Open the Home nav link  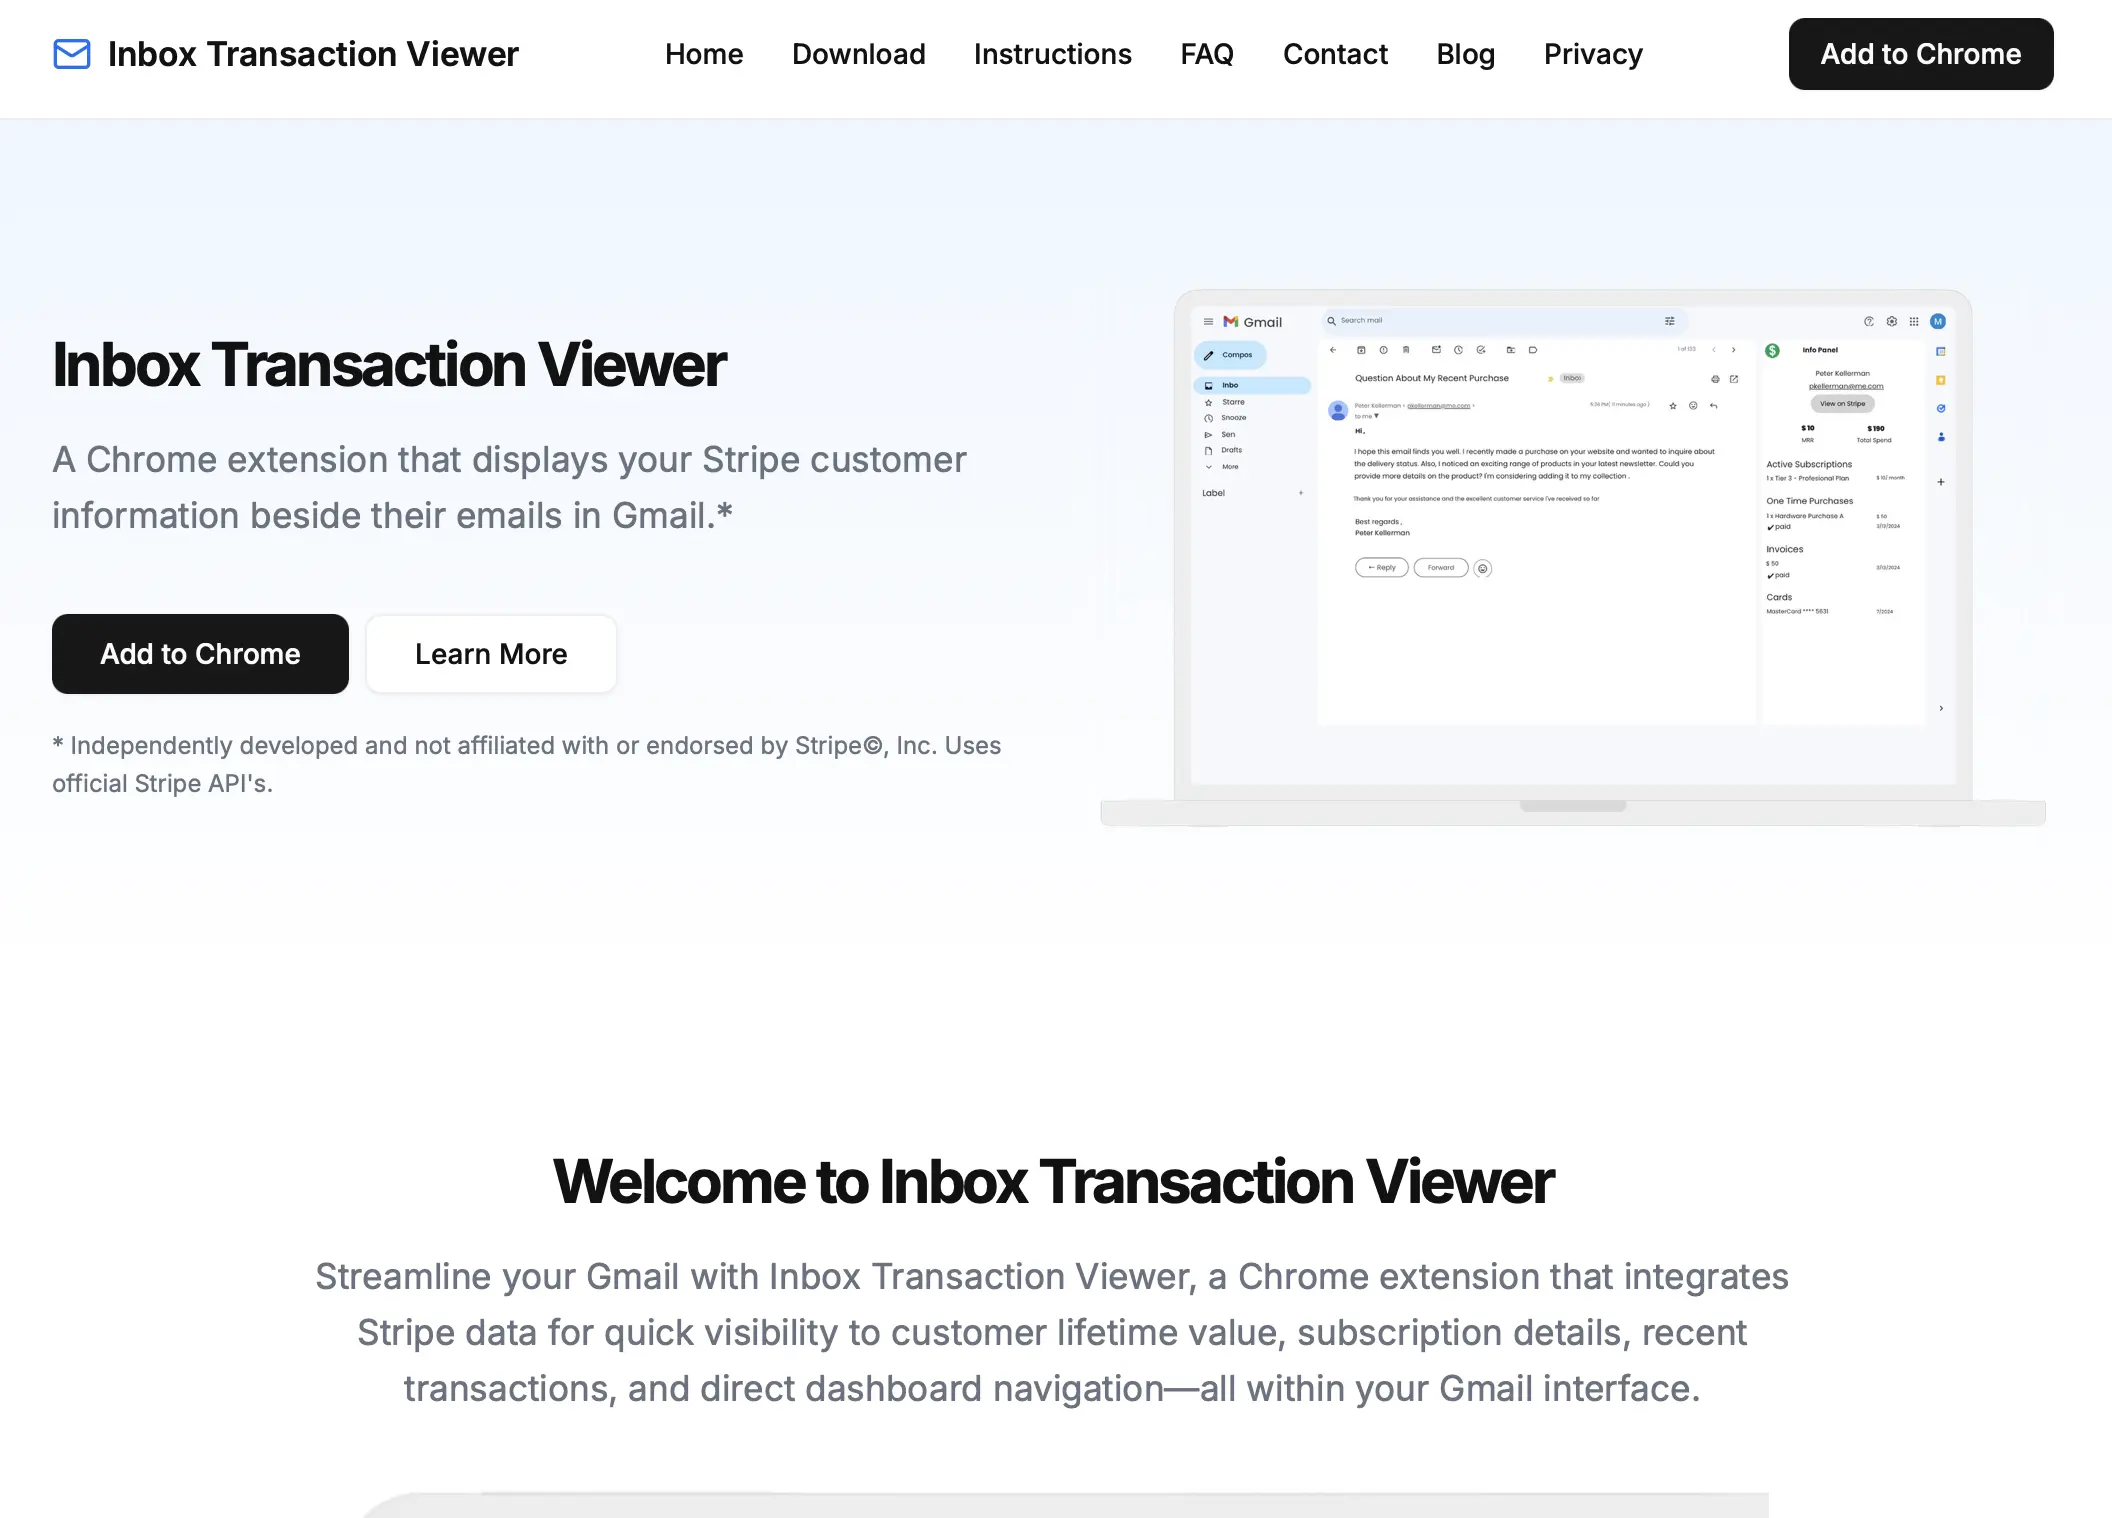pyautogui.click(x=704, y=54)
